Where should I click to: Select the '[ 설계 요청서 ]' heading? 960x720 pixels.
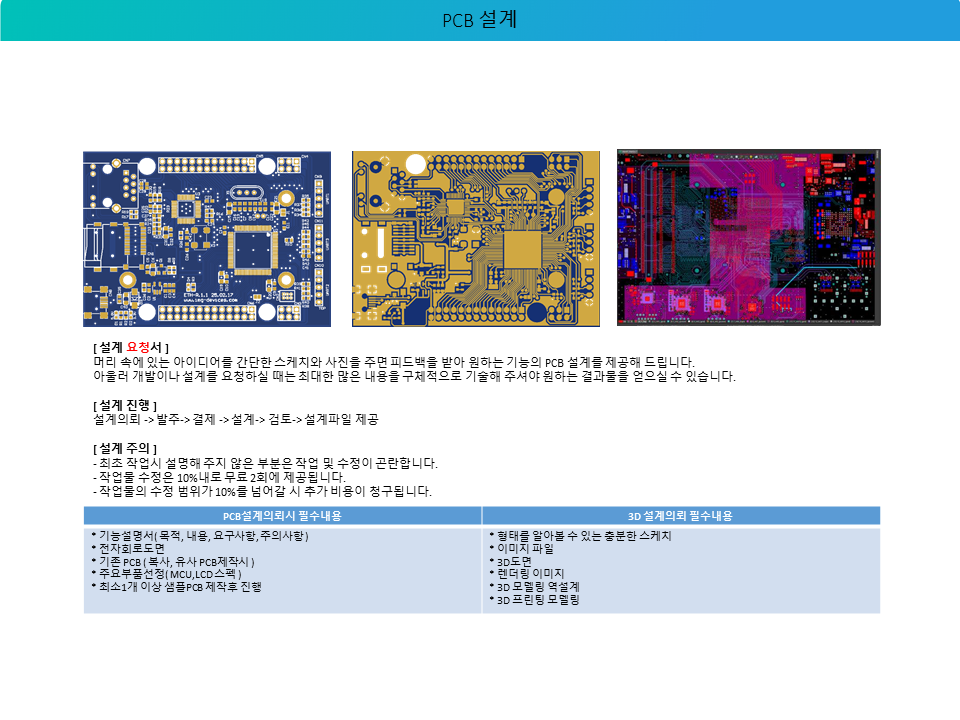click(131, 347)
